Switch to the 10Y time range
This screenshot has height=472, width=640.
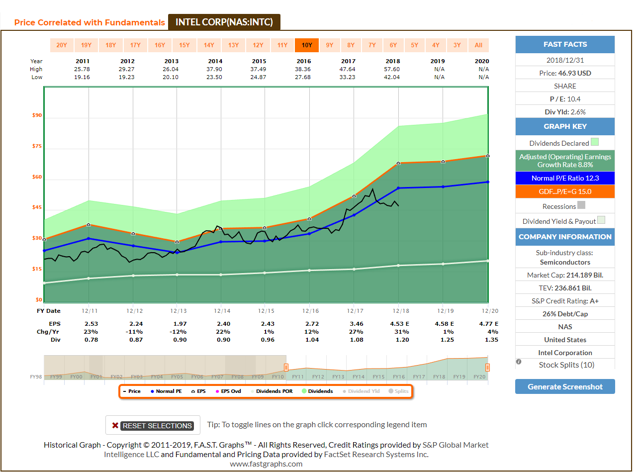(307, 45)
